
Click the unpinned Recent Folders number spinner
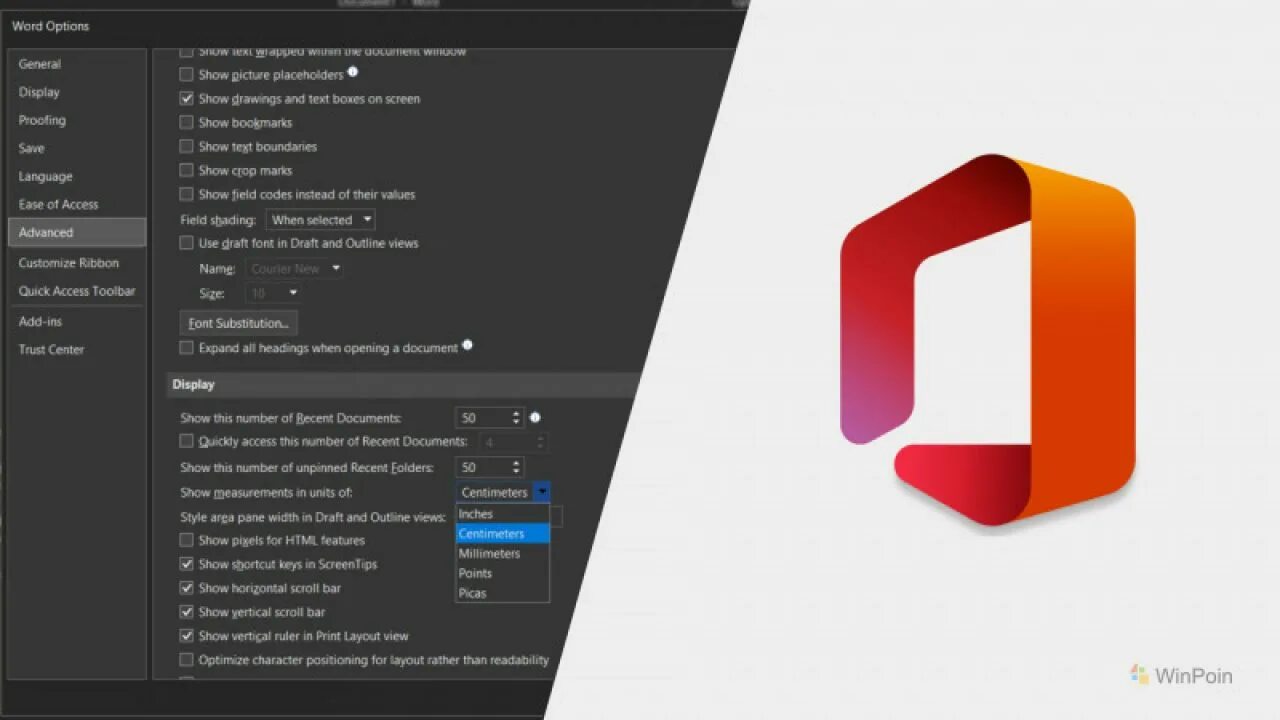click(x=516, y=467)
